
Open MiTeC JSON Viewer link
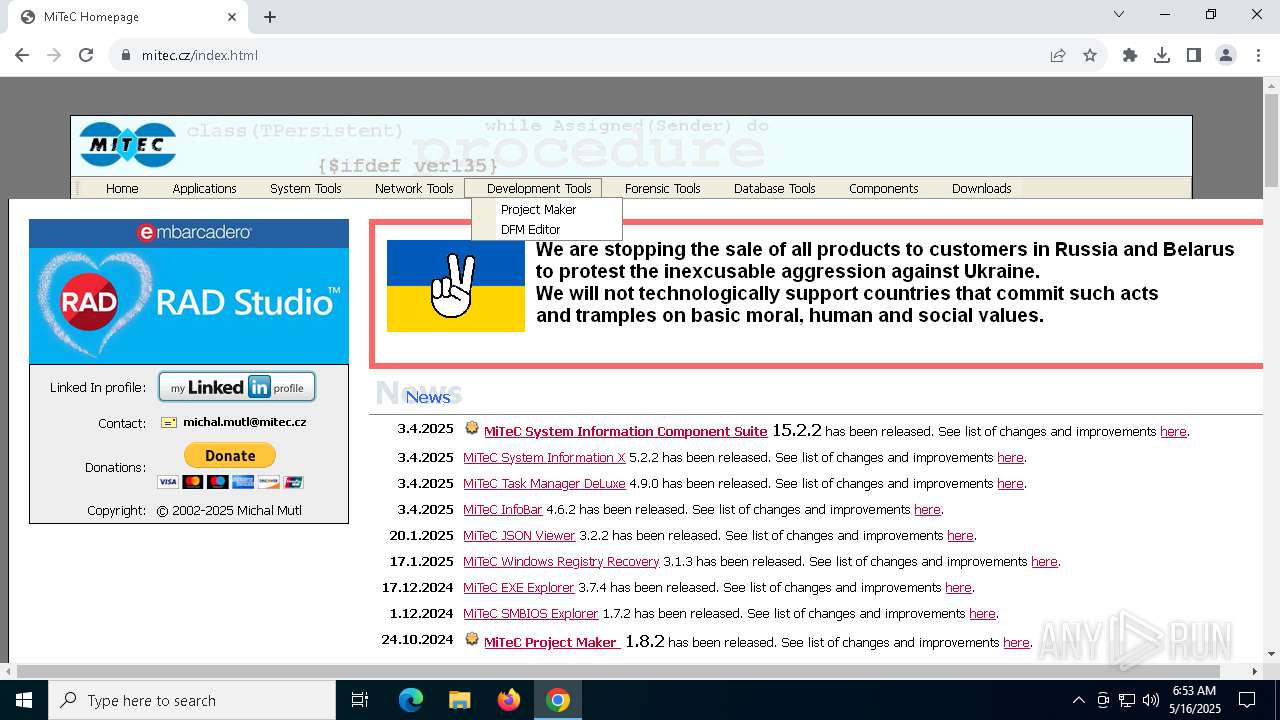[519, 535]
